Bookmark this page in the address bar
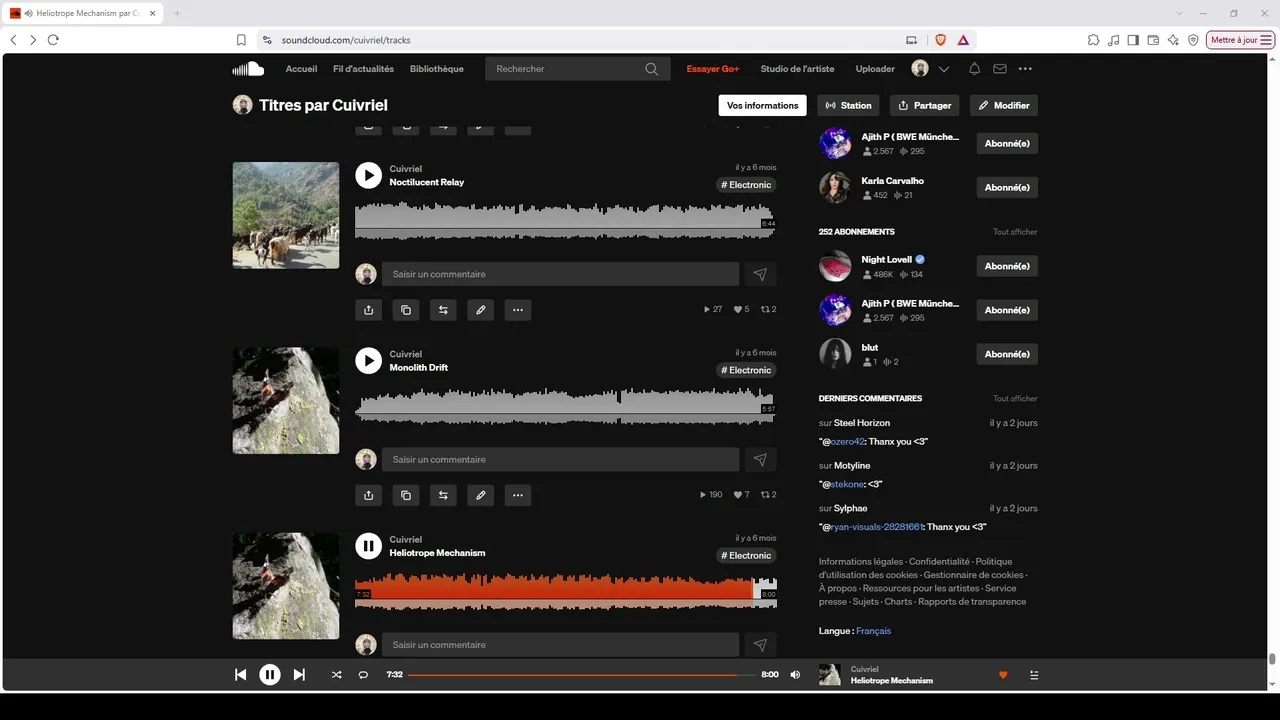Screen dimensions: 1280x720 point(241,40)
